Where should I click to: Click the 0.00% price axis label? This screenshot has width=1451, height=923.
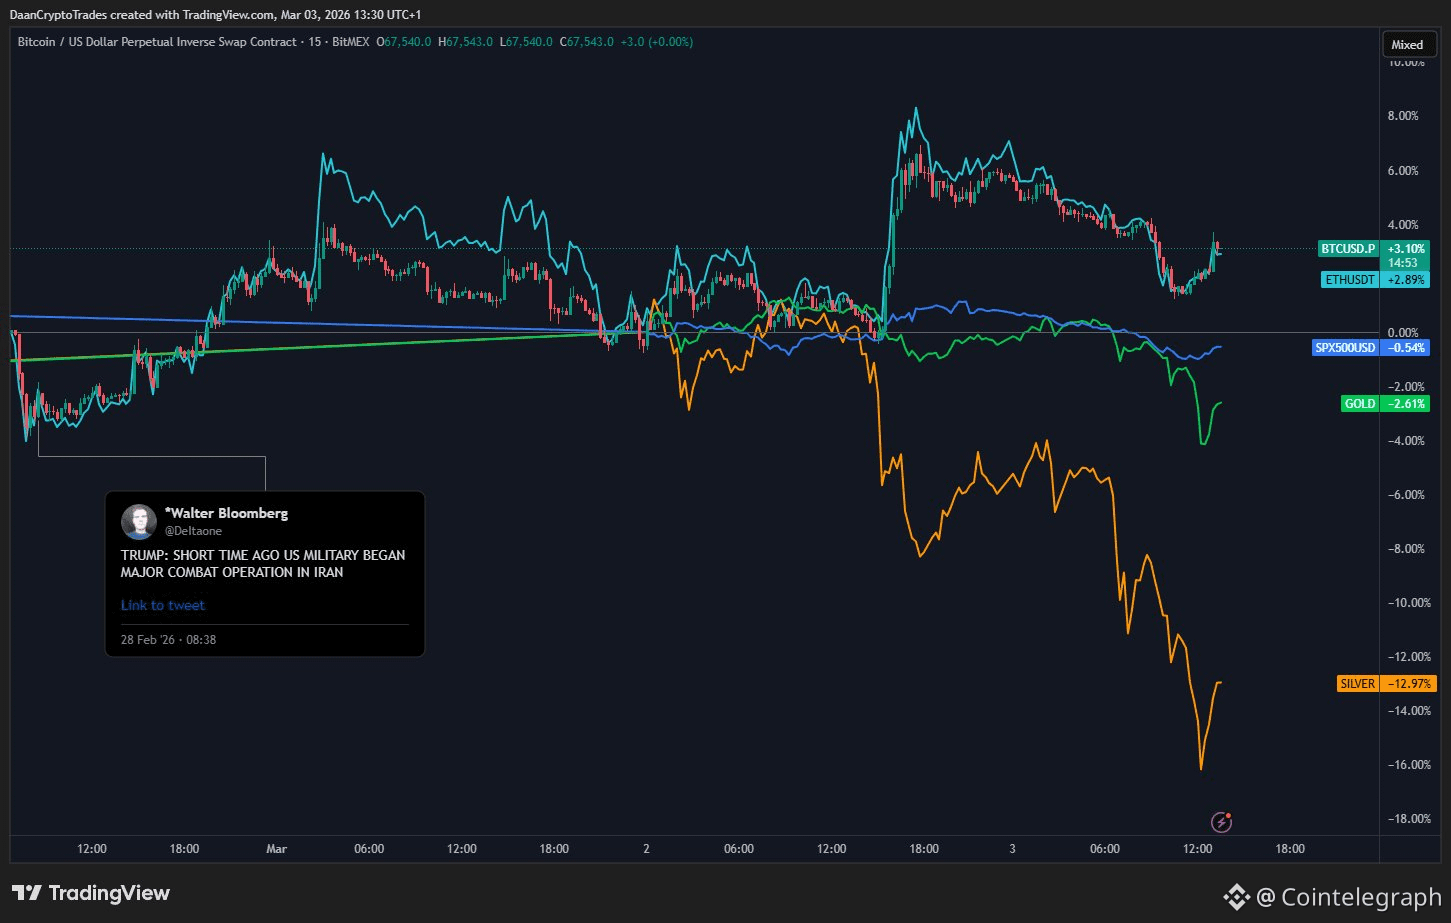pyautogui.click(x=1402, y=333)
